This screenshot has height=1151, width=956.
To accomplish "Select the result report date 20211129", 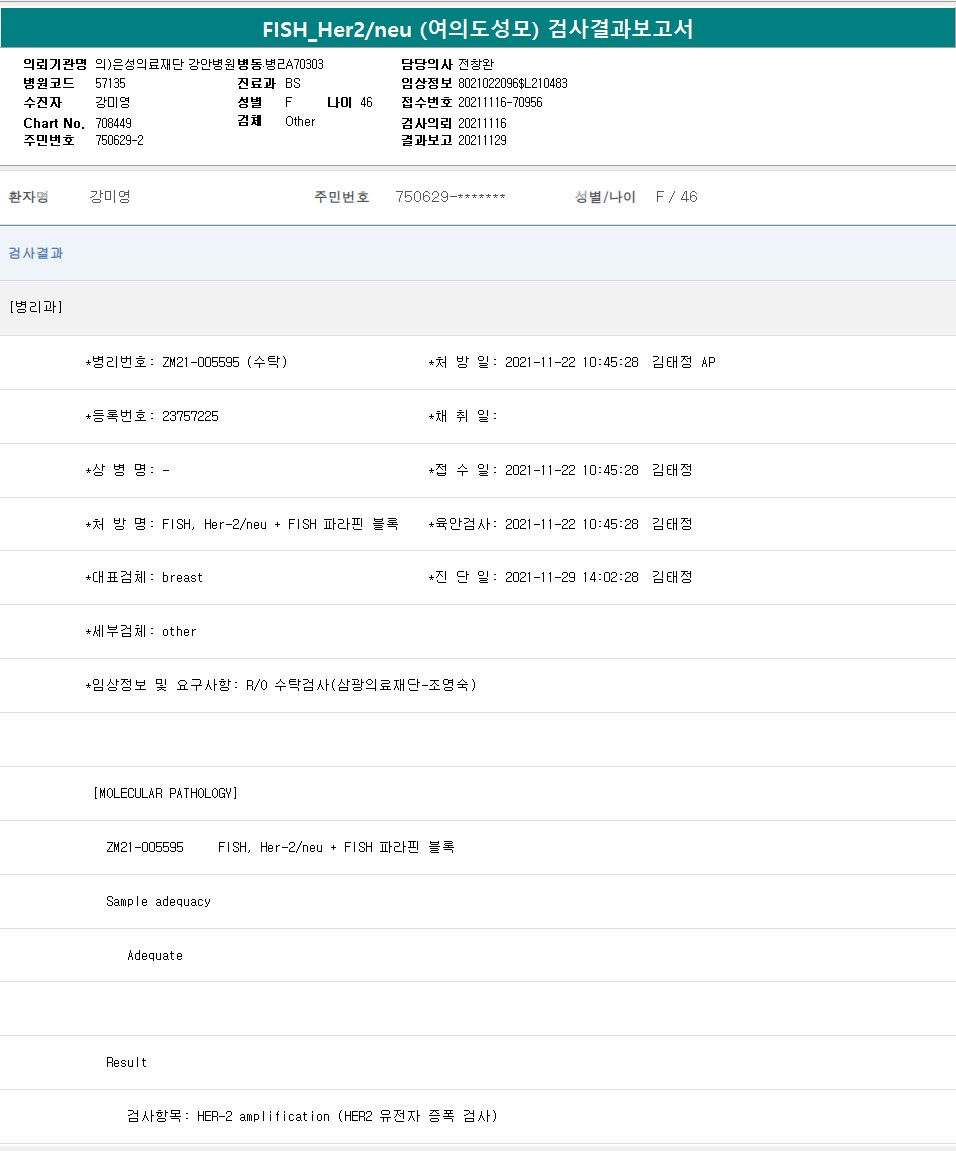I will point(482,141).
